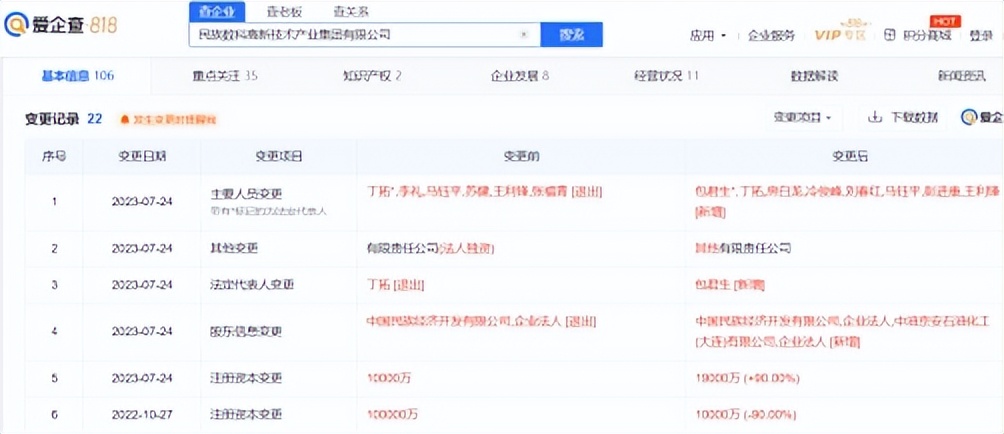Open the 企业服务 link
1004x434 pixels.
click(x=772, y=36)
